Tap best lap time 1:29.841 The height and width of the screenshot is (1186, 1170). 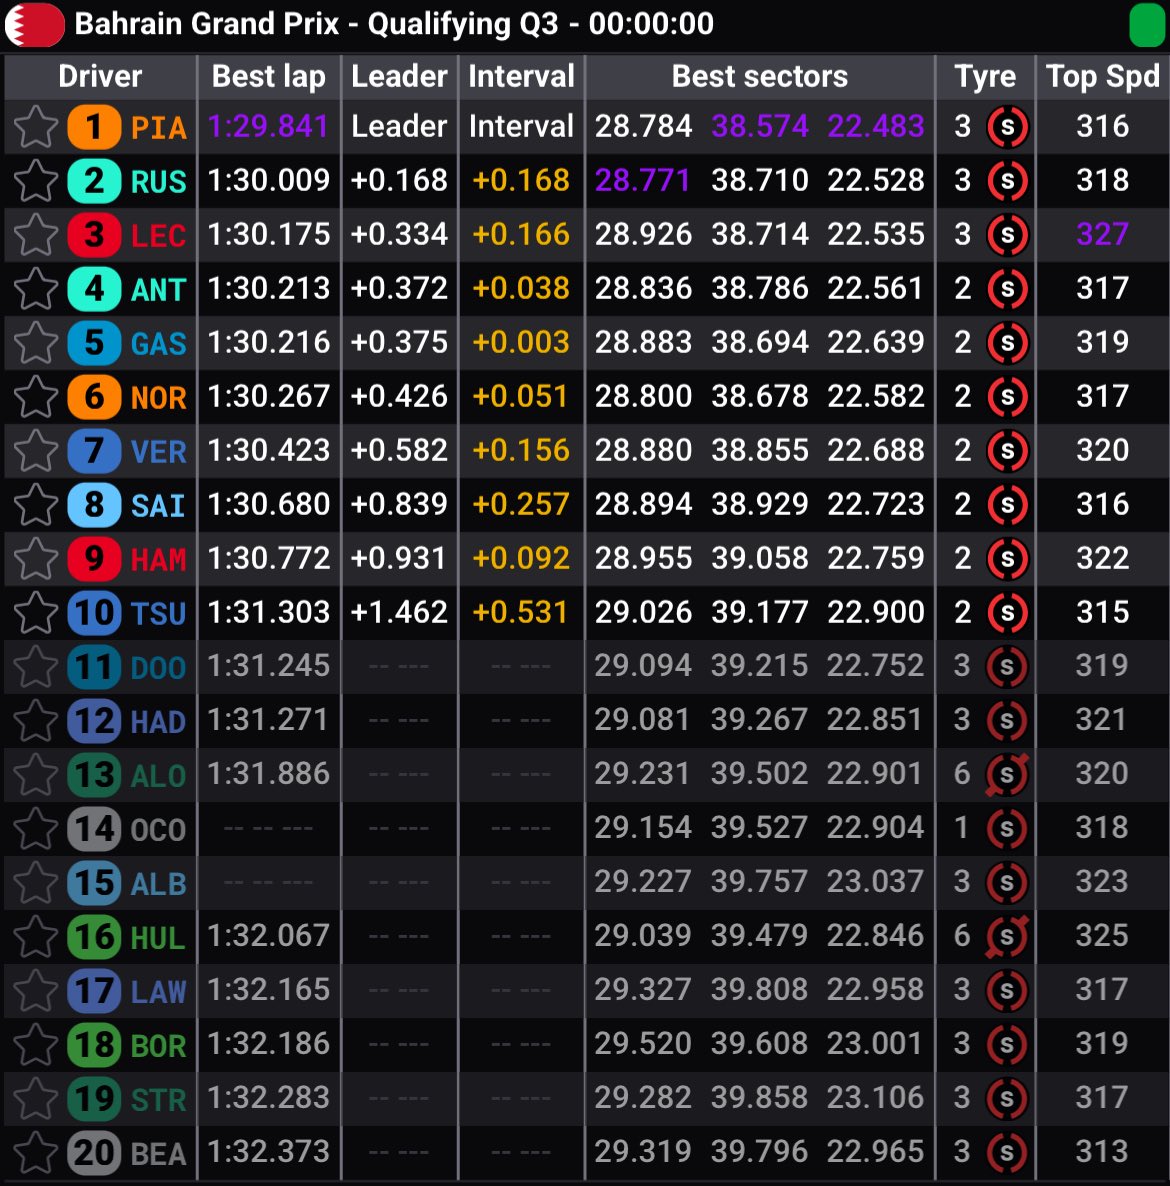268,126
